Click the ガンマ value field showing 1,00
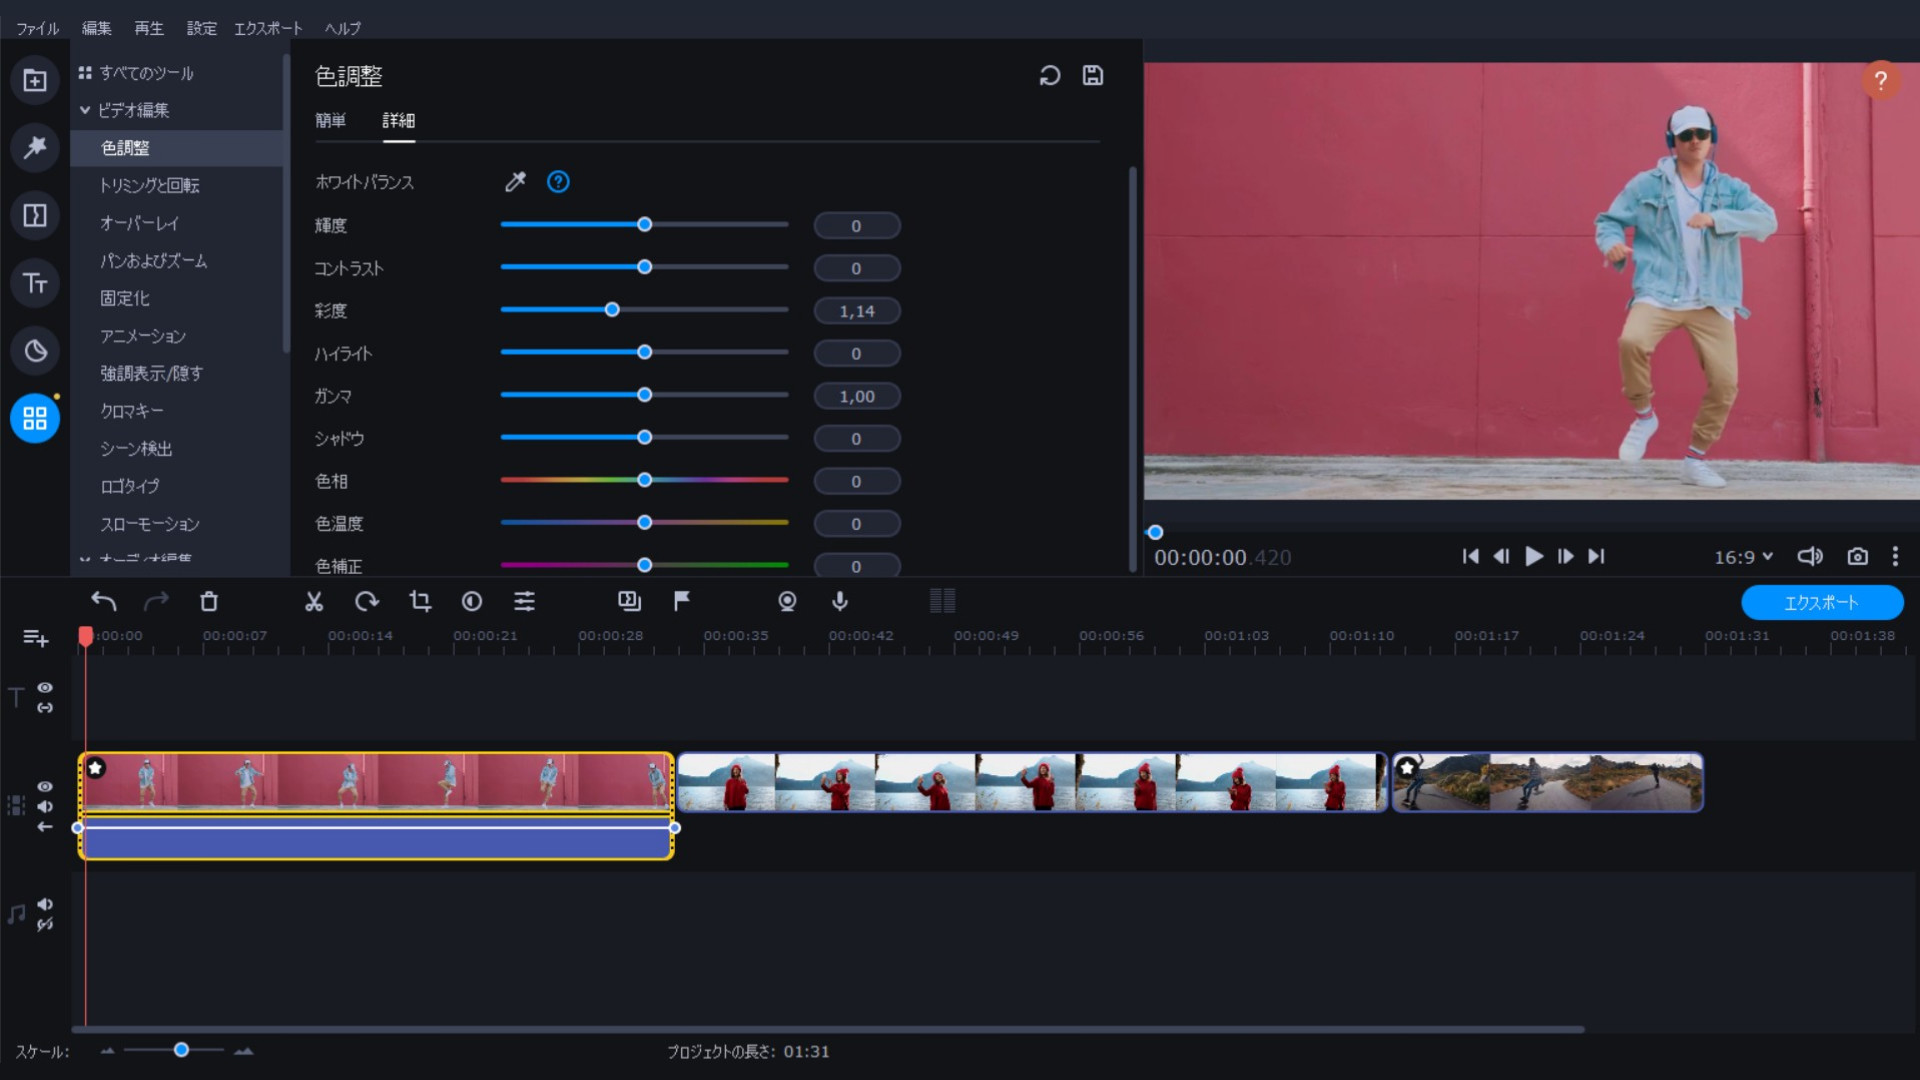 click(x=857, y=396)
